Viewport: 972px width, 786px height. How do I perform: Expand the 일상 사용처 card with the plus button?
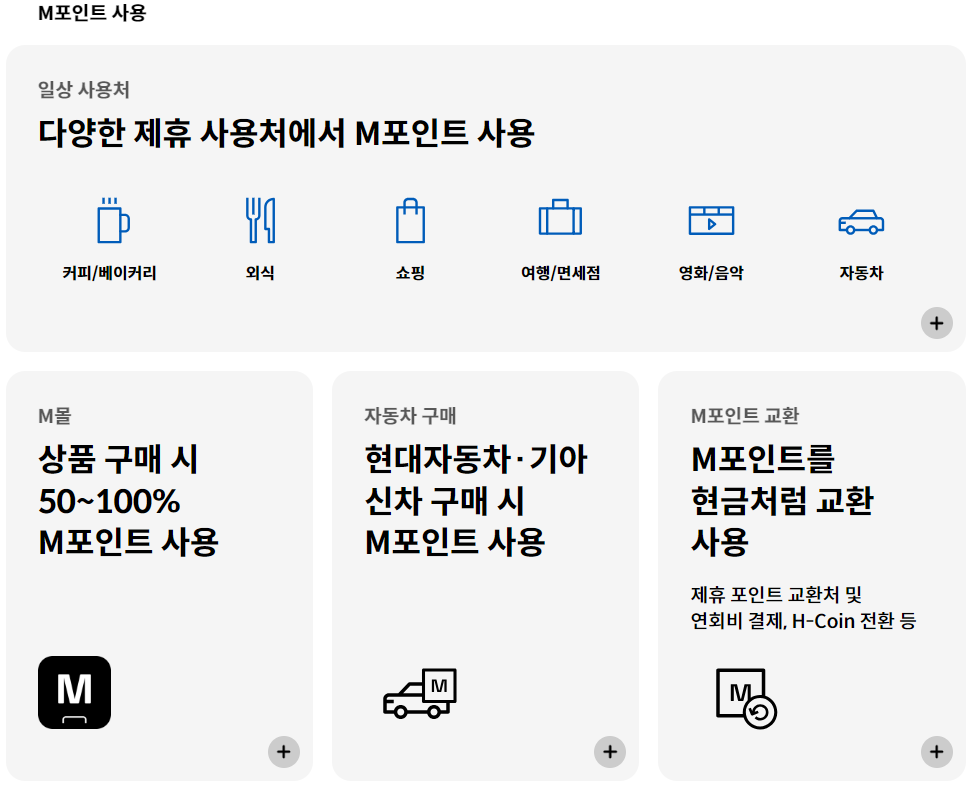tap(937, 323)
